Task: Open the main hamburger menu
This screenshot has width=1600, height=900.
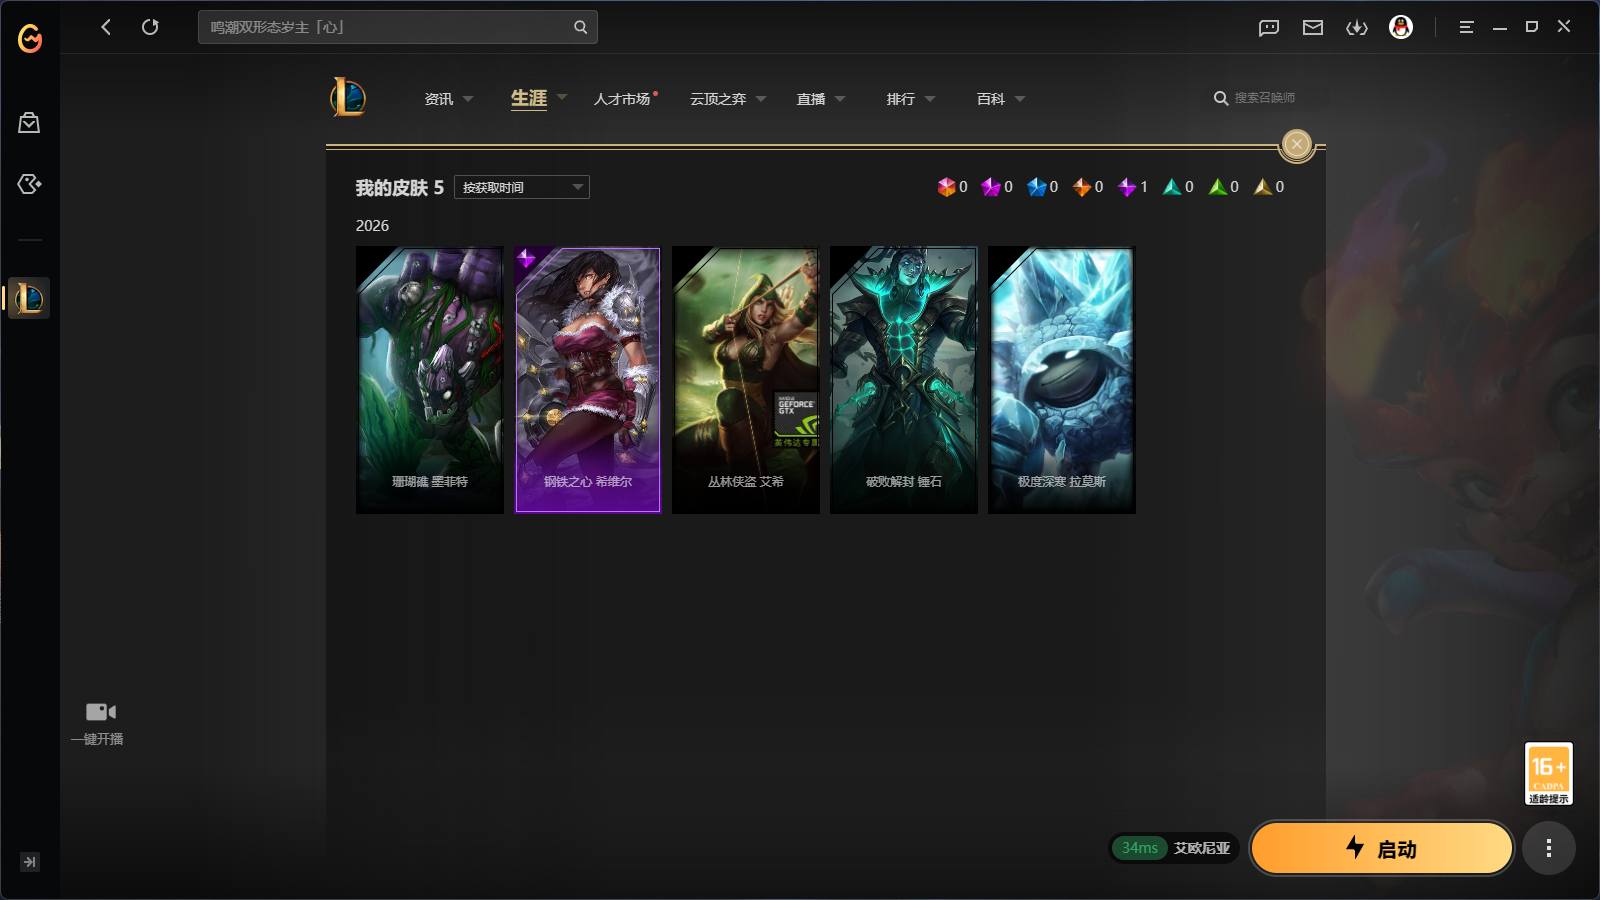Action: [1466, 27]
